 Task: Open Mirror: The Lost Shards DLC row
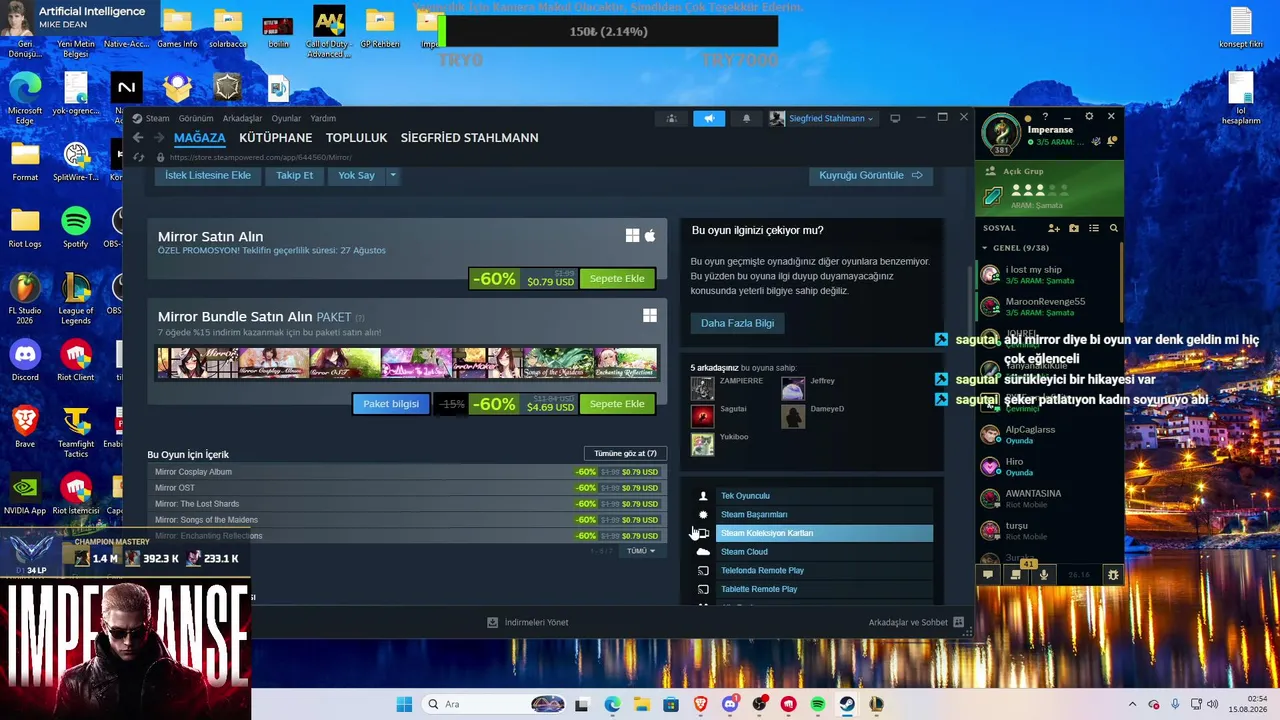pos(407,504)
